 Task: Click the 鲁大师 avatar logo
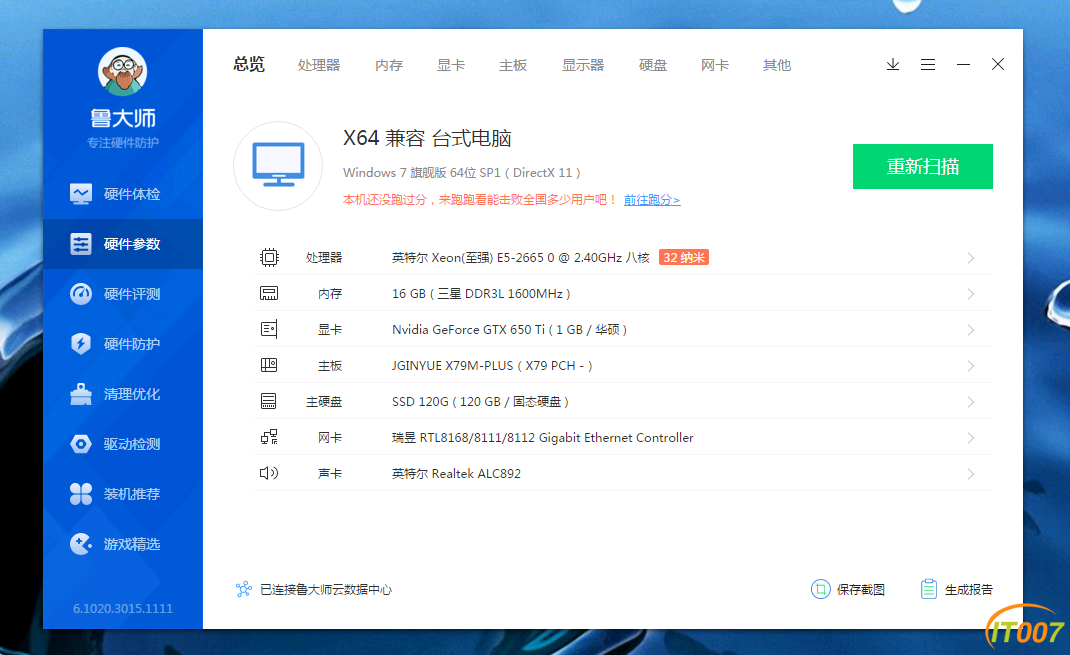click(123, 71)
